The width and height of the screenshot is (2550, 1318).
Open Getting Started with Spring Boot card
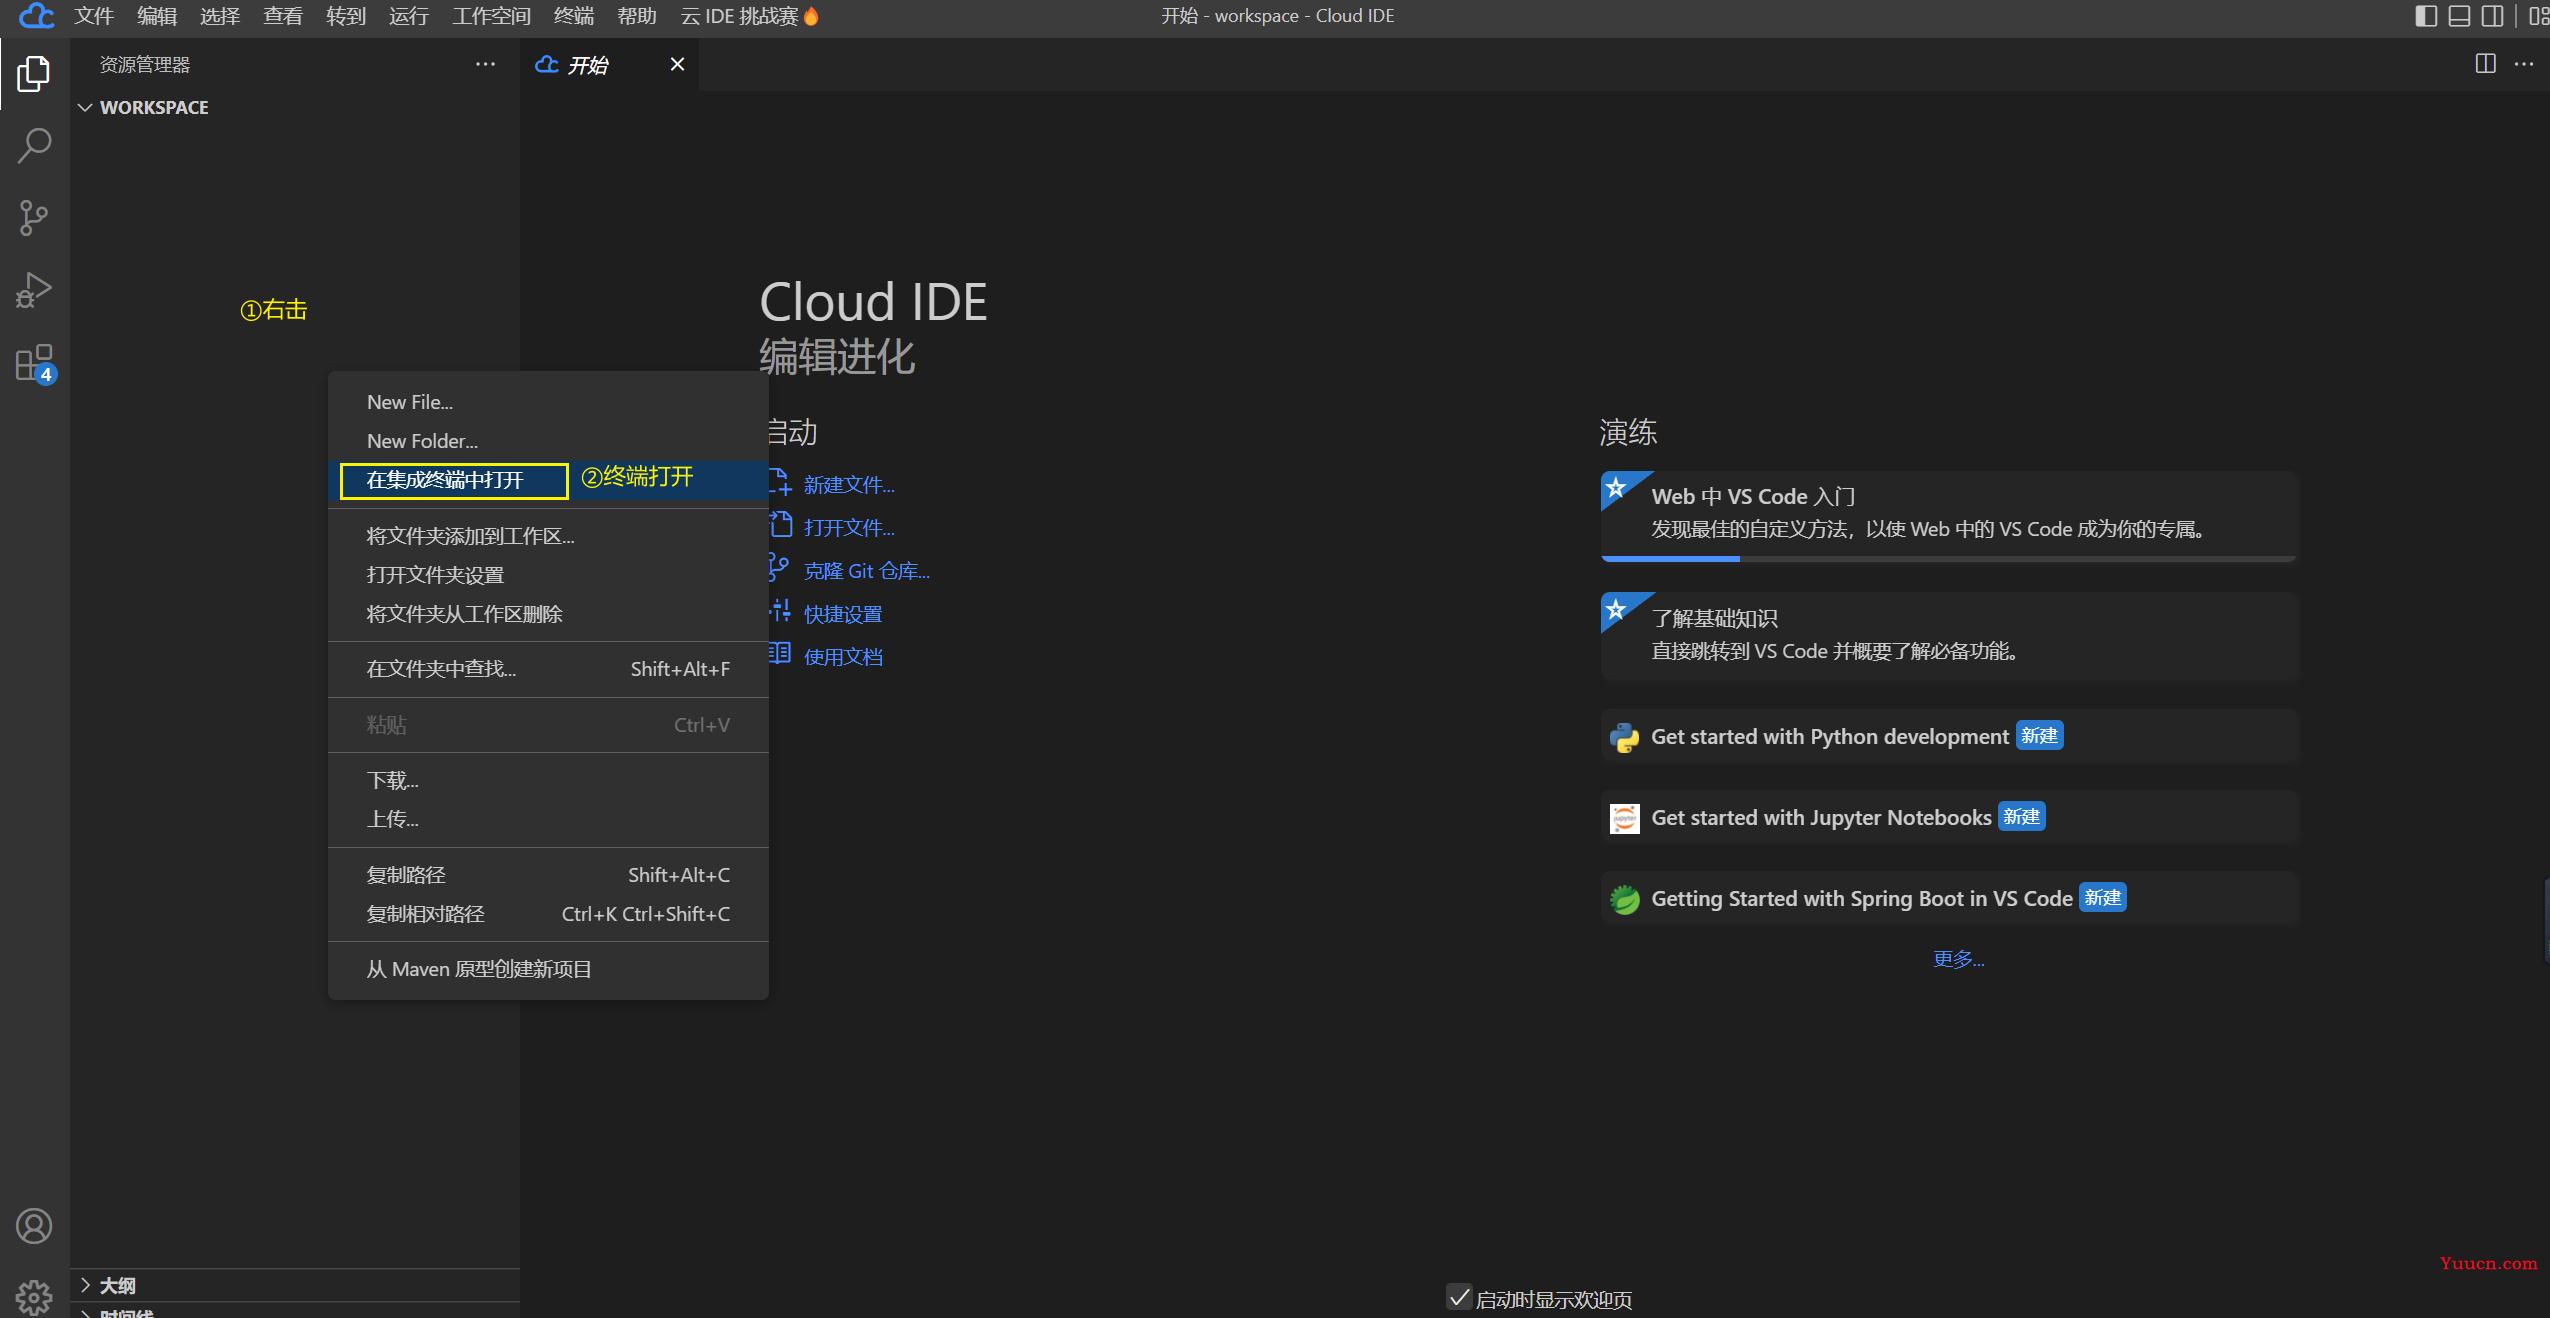(1949, 899)
